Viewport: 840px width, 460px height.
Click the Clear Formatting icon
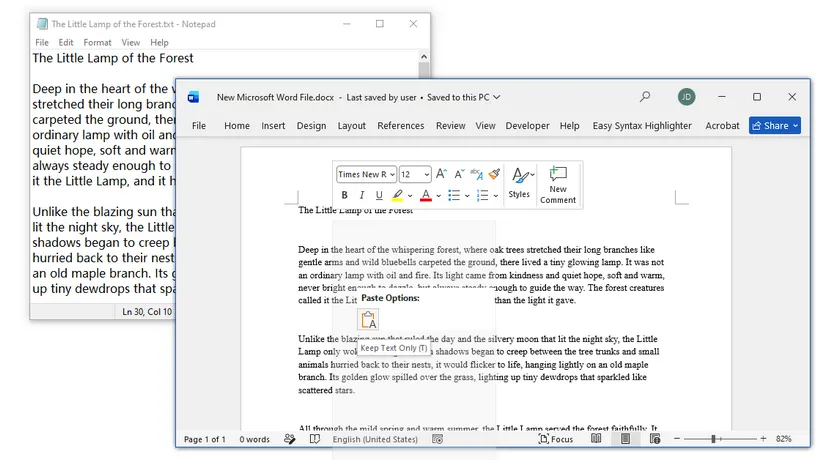click(x=477, y=174)
